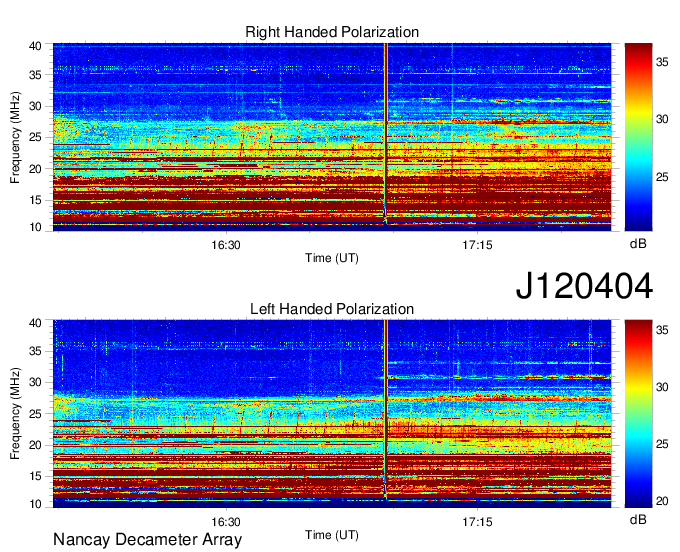
Task: Click the 25 MHz tick on Left Handed plot
Action: coord(35,414)
